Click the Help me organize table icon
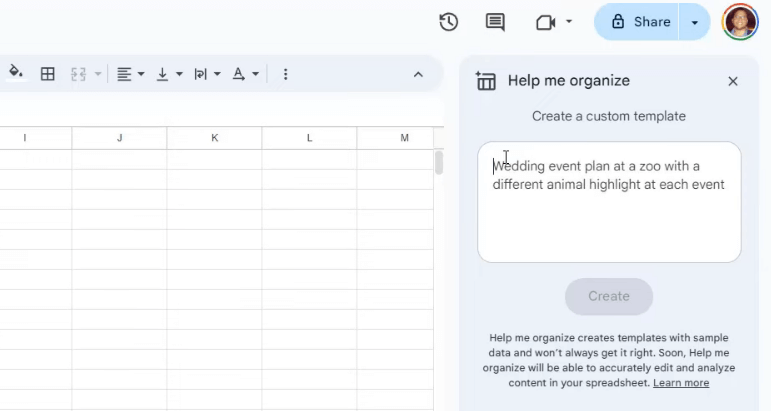Viewport: 771px width, 411px height. (486, 81)
